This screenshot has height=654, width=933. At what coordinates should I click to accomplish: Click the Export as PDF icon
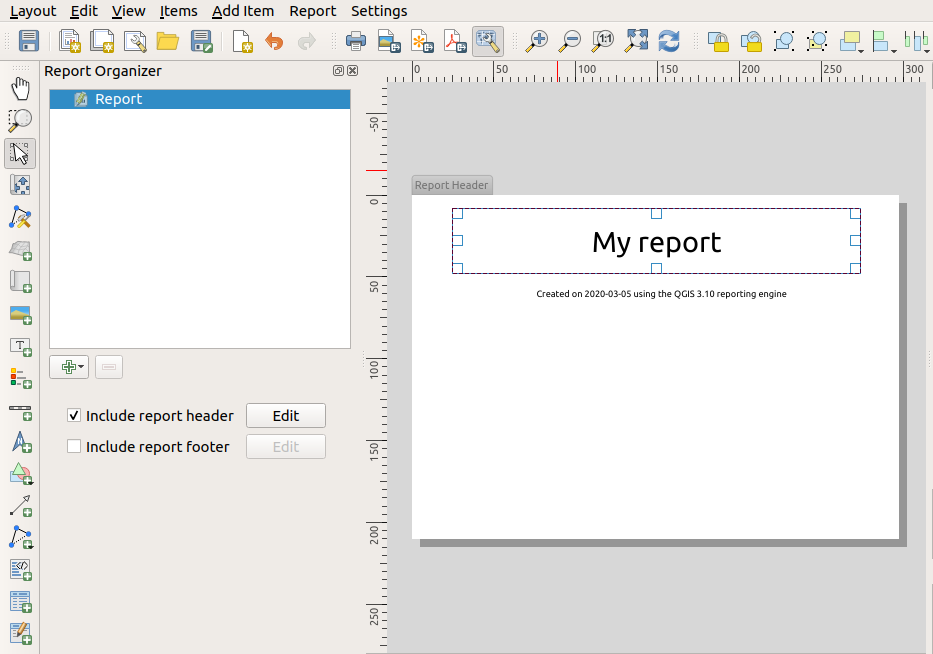[x=455, y=41]
